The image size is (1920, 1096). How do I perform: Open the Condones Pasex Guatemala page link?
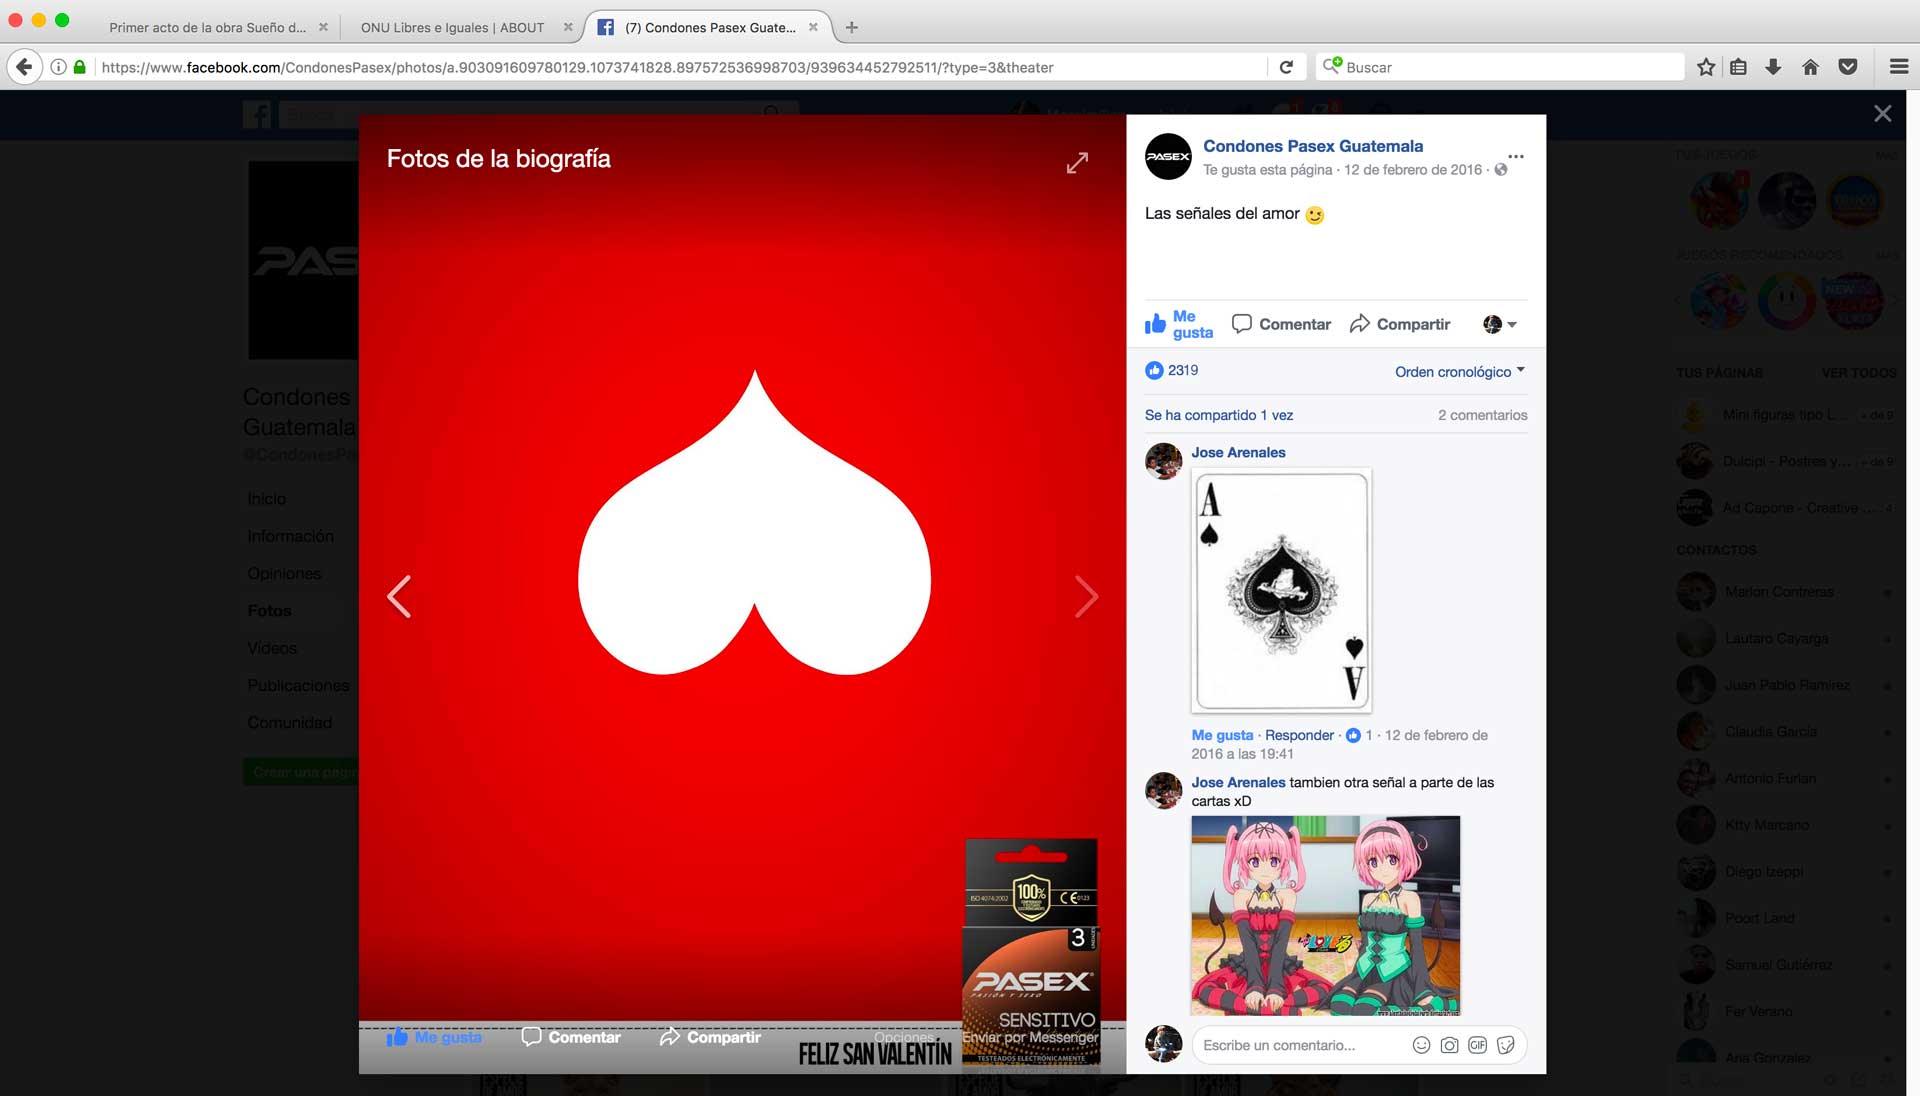pyautogui.click(x=1312, y=146)
